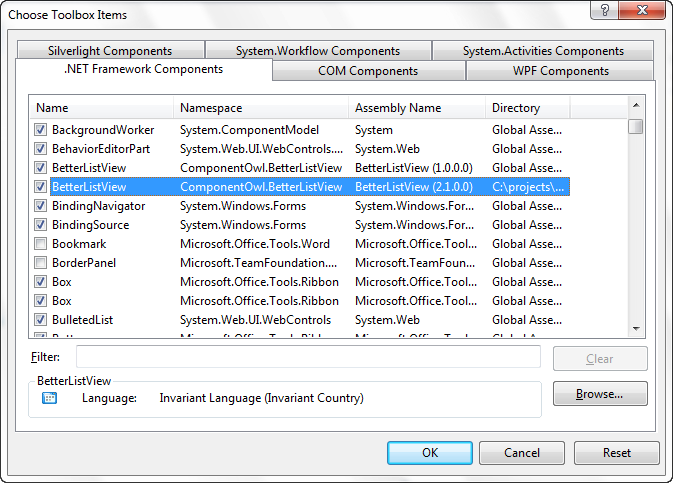Screen dimensions: 673x483
Task: Open the Silverlight Components tab
Action: click(110, 51)
